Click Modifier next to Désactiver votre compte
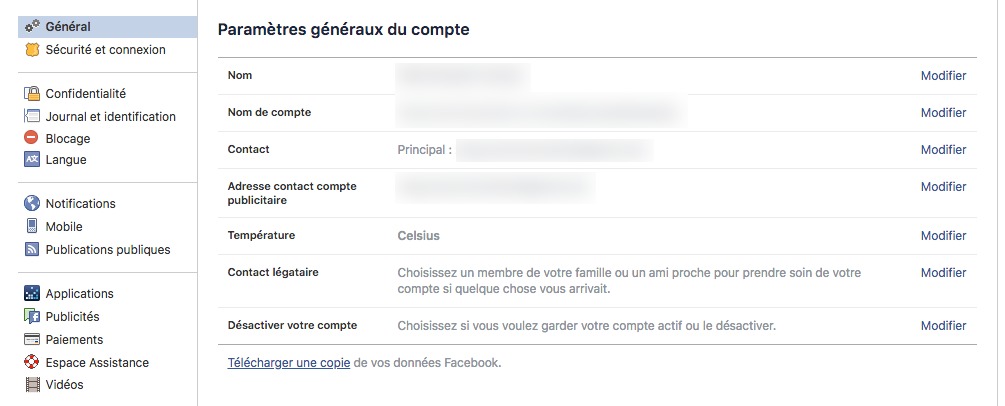This screenshot has height=406, width=1005. (943, 326)
